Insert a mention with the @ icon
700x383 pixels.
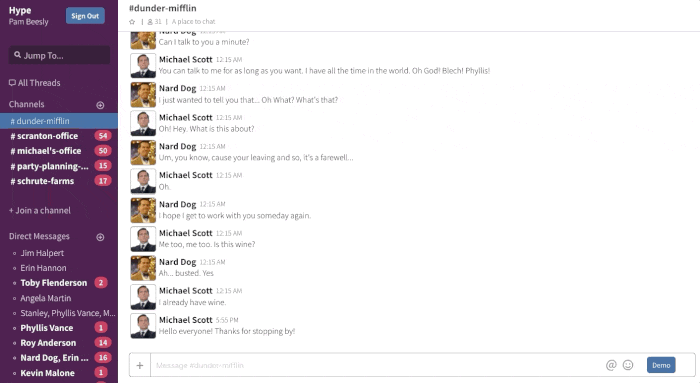coord(611,365)
